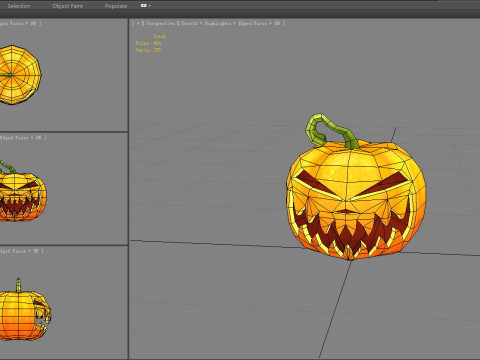Open the [+] general menu of Perspective viewport

138,23
